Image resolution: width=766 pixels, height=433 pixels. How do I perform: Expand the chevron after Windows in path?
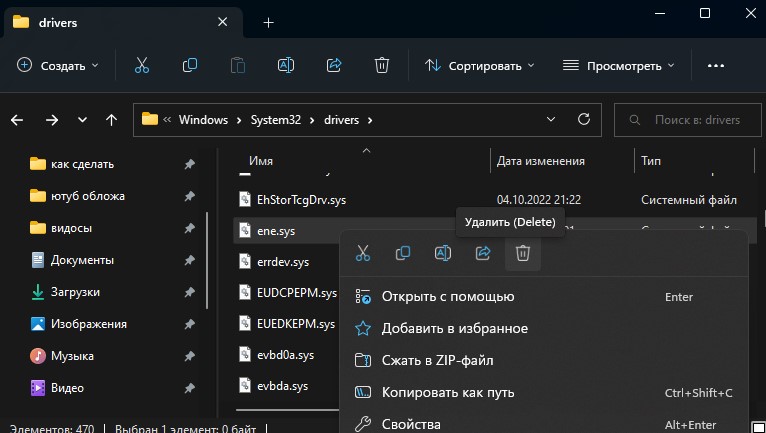(x=239, y=120)
